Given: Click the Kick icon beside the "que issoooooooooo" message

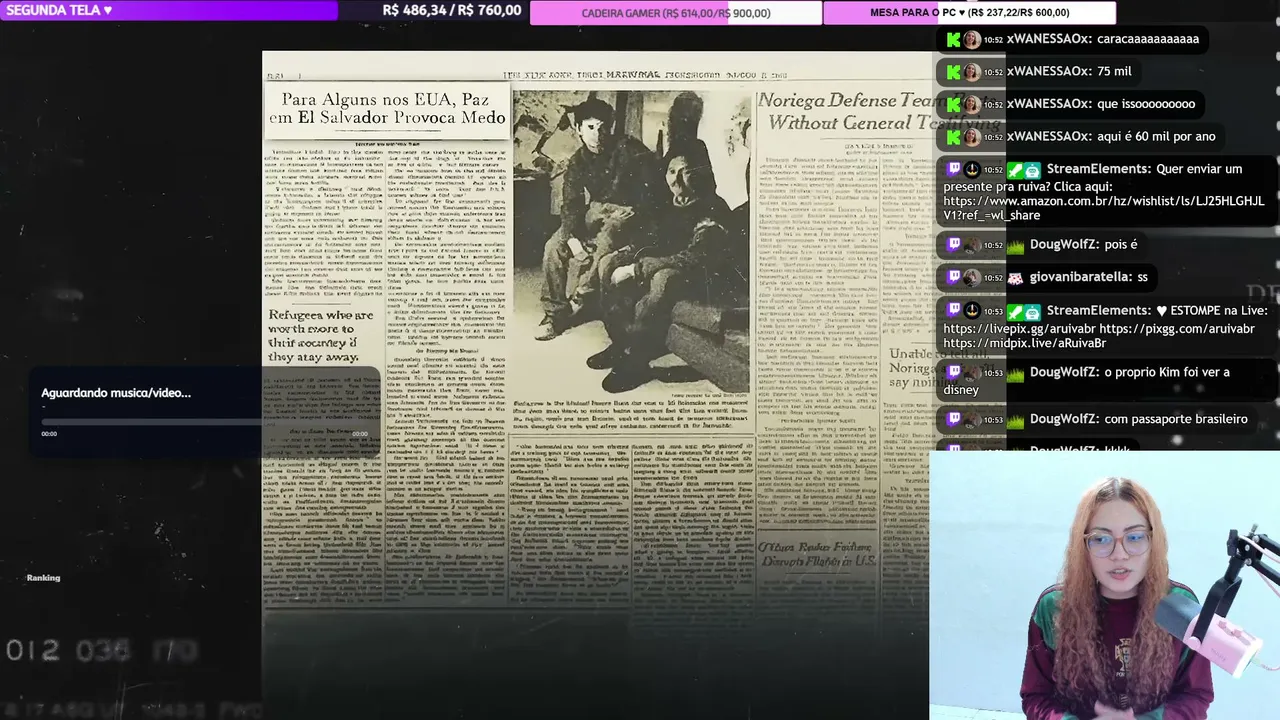Looking at the screenshot, I should (x=953, y=104).
